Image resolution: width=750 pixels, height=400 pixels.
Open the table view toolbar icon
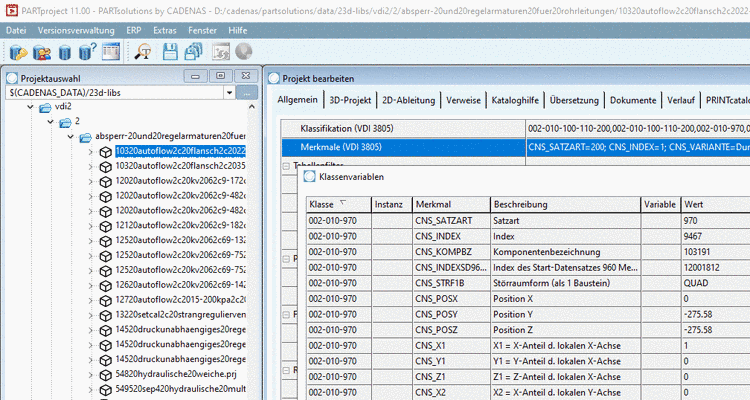coord(111,52)
